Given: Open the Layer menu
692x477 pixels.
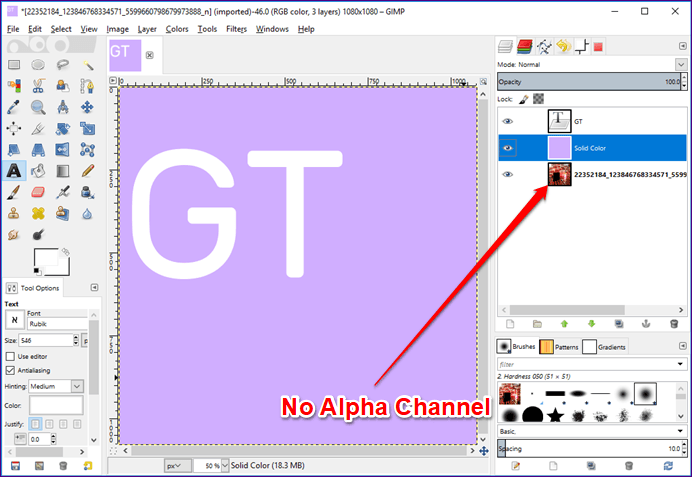Looking at the screenshot, I should [147, 29].
